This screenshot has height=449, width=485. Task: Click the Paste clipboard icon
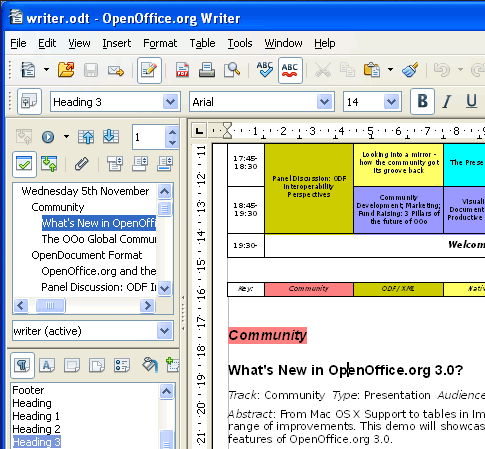point(372,70)
